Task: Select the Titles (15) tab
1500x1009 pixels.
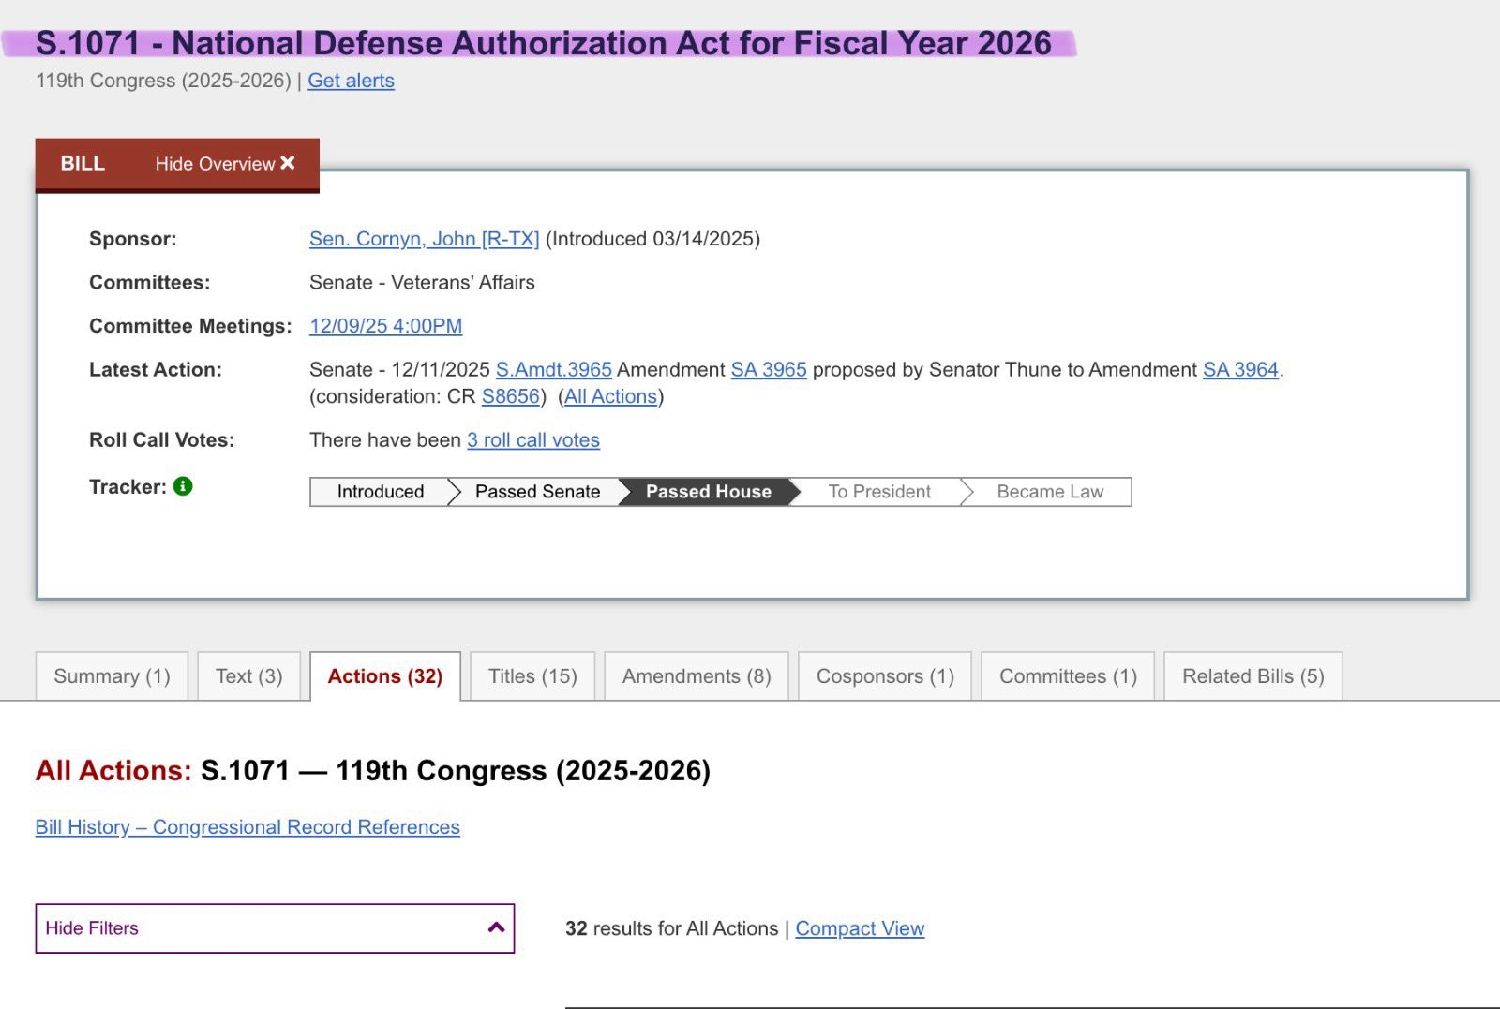Action: 532,677
